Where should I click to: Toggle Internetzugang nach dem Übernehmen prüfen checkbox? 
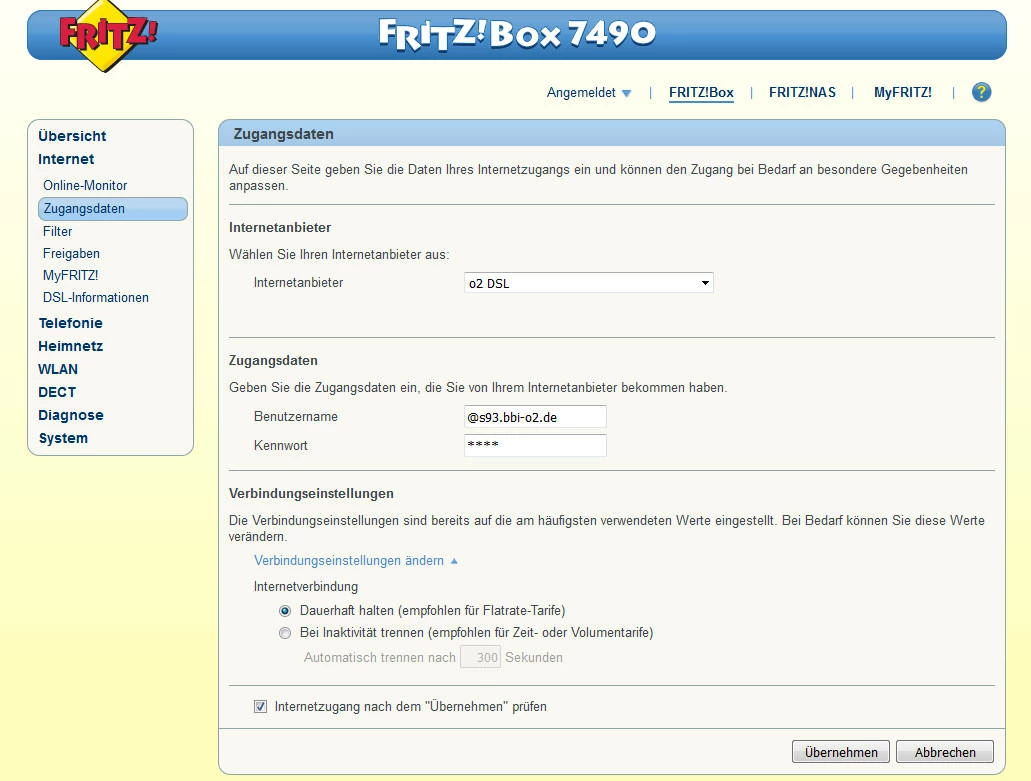260,707
